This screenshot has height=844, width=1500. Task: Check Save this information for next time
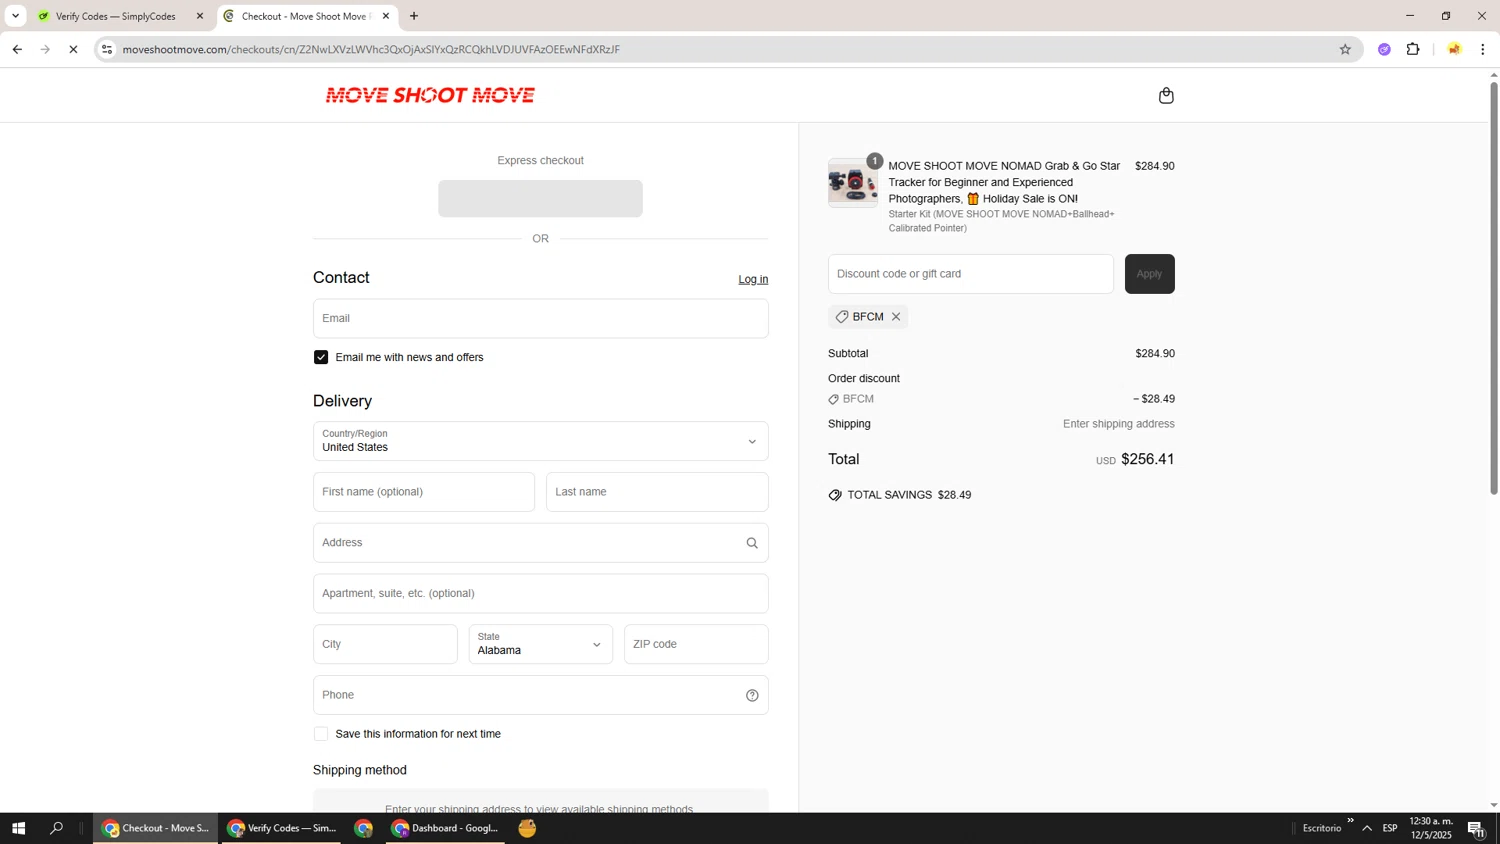point(321,734)
